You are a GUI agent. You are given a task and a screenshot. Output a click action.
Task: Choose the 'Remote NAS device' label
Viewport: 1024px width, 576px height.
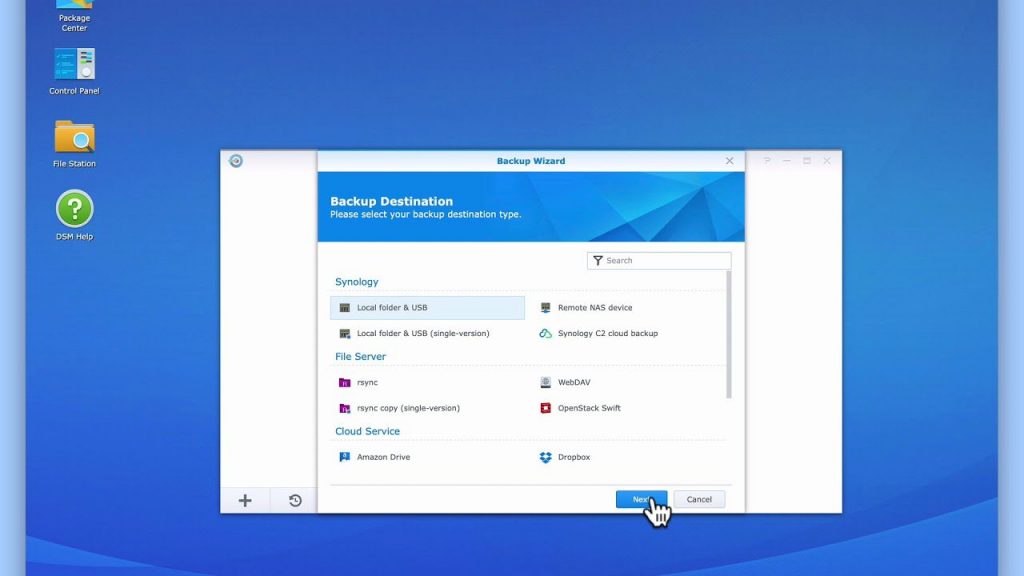tap(595, 308)
